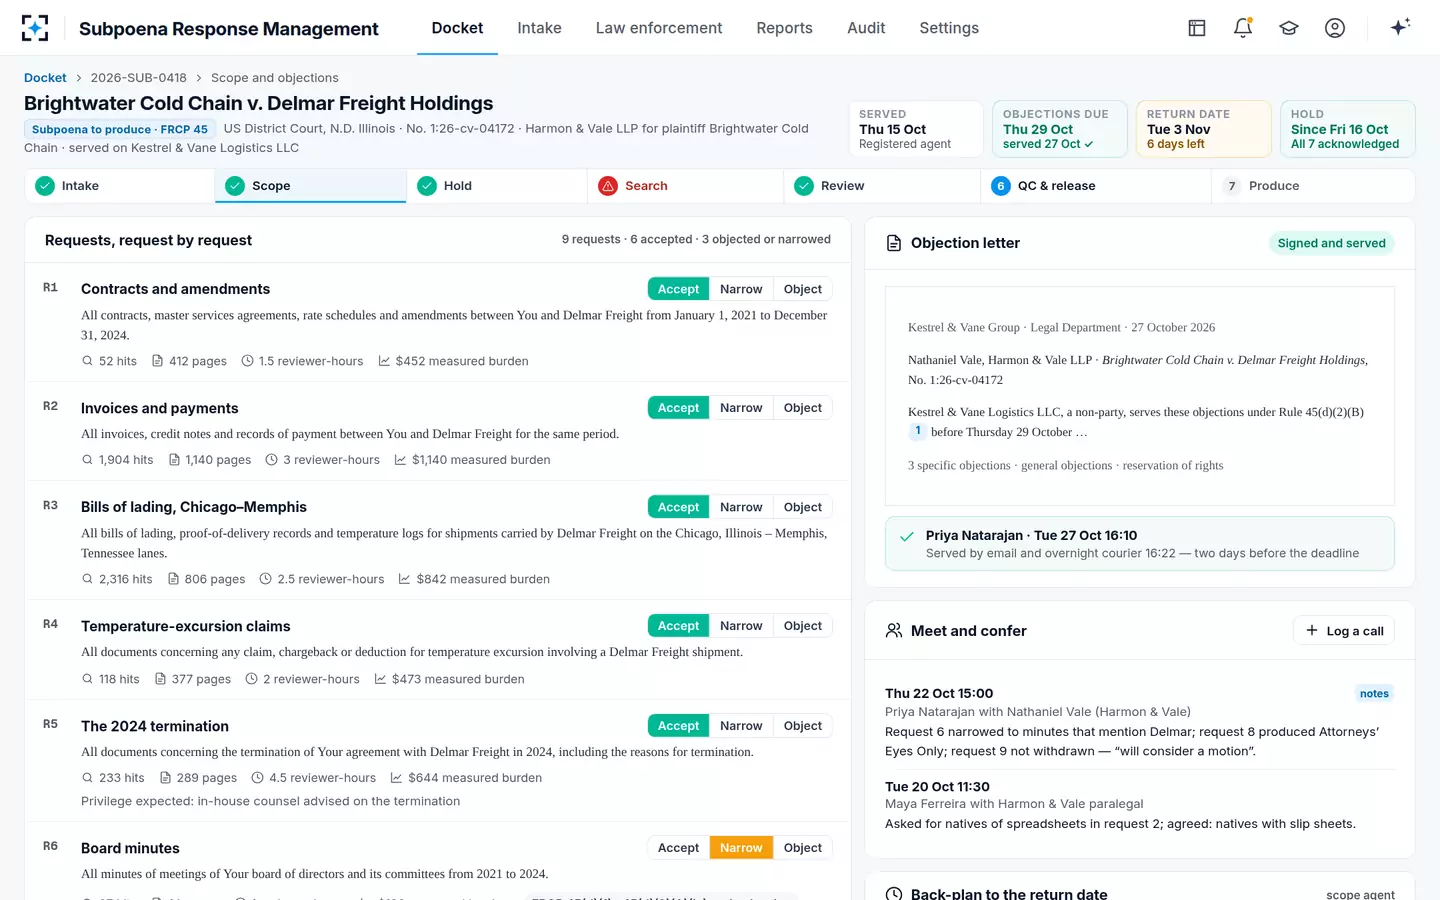Click the Back-plan clock icon
This screenshot has height=900, width=1440.
pos(894,894)
